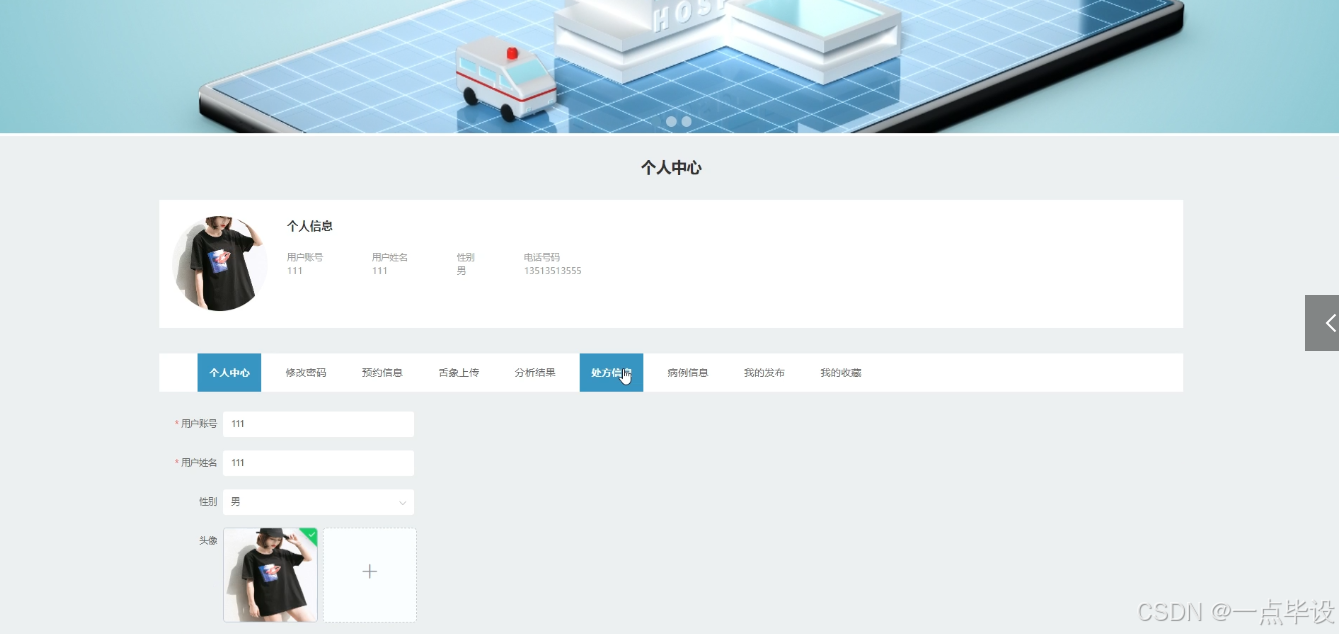Screen dimensions: 1339x634
Task: Click the 用户账号 input field
Action: coord(318,423)
